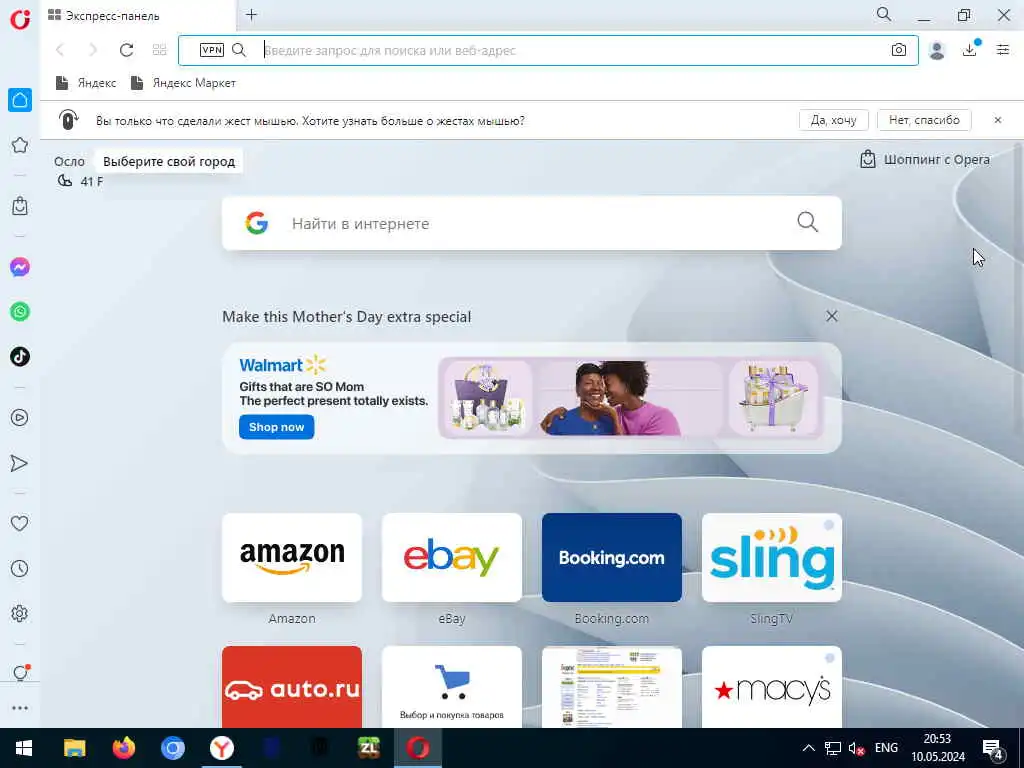Open the Opera main menu logo

pos(20,19)
